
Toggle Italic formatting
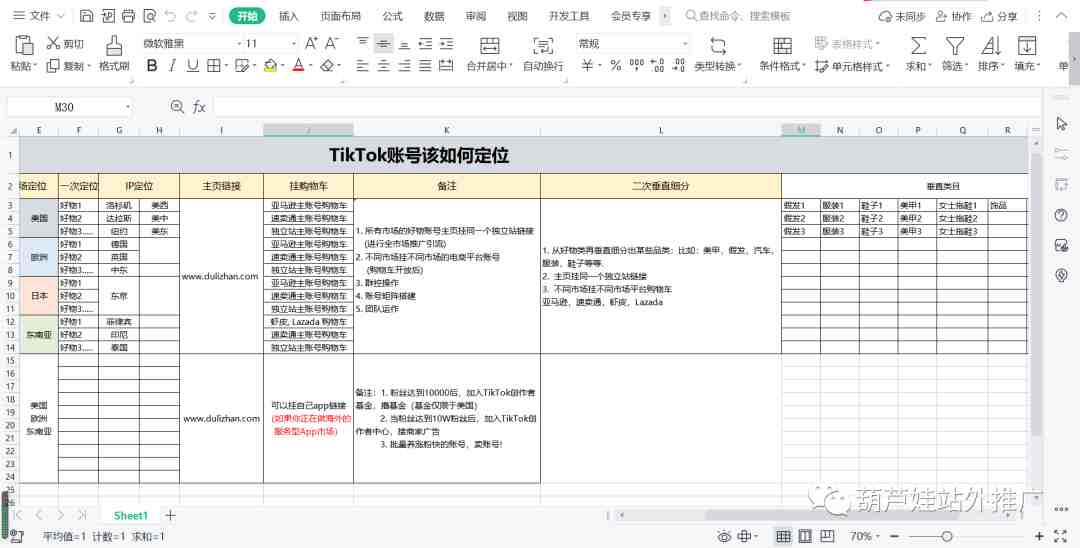click(172, 65)
